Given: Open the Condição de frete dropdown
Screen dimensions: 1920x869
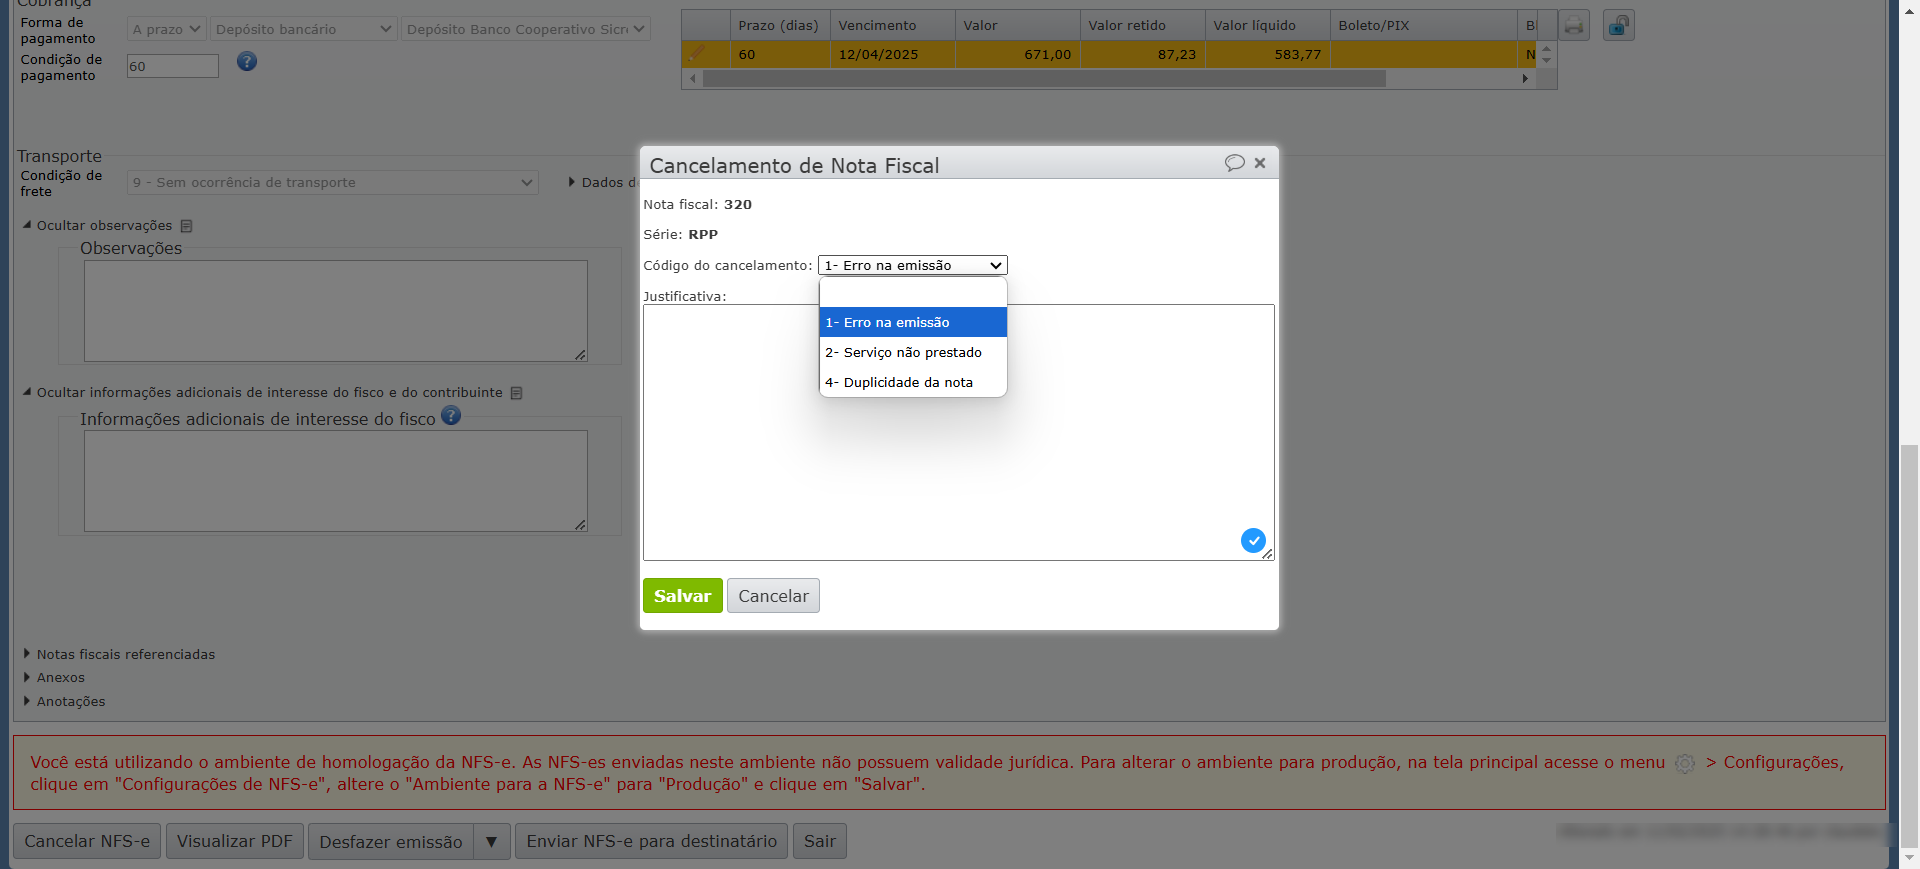Looking at the screenshot, I should [332, 183].
